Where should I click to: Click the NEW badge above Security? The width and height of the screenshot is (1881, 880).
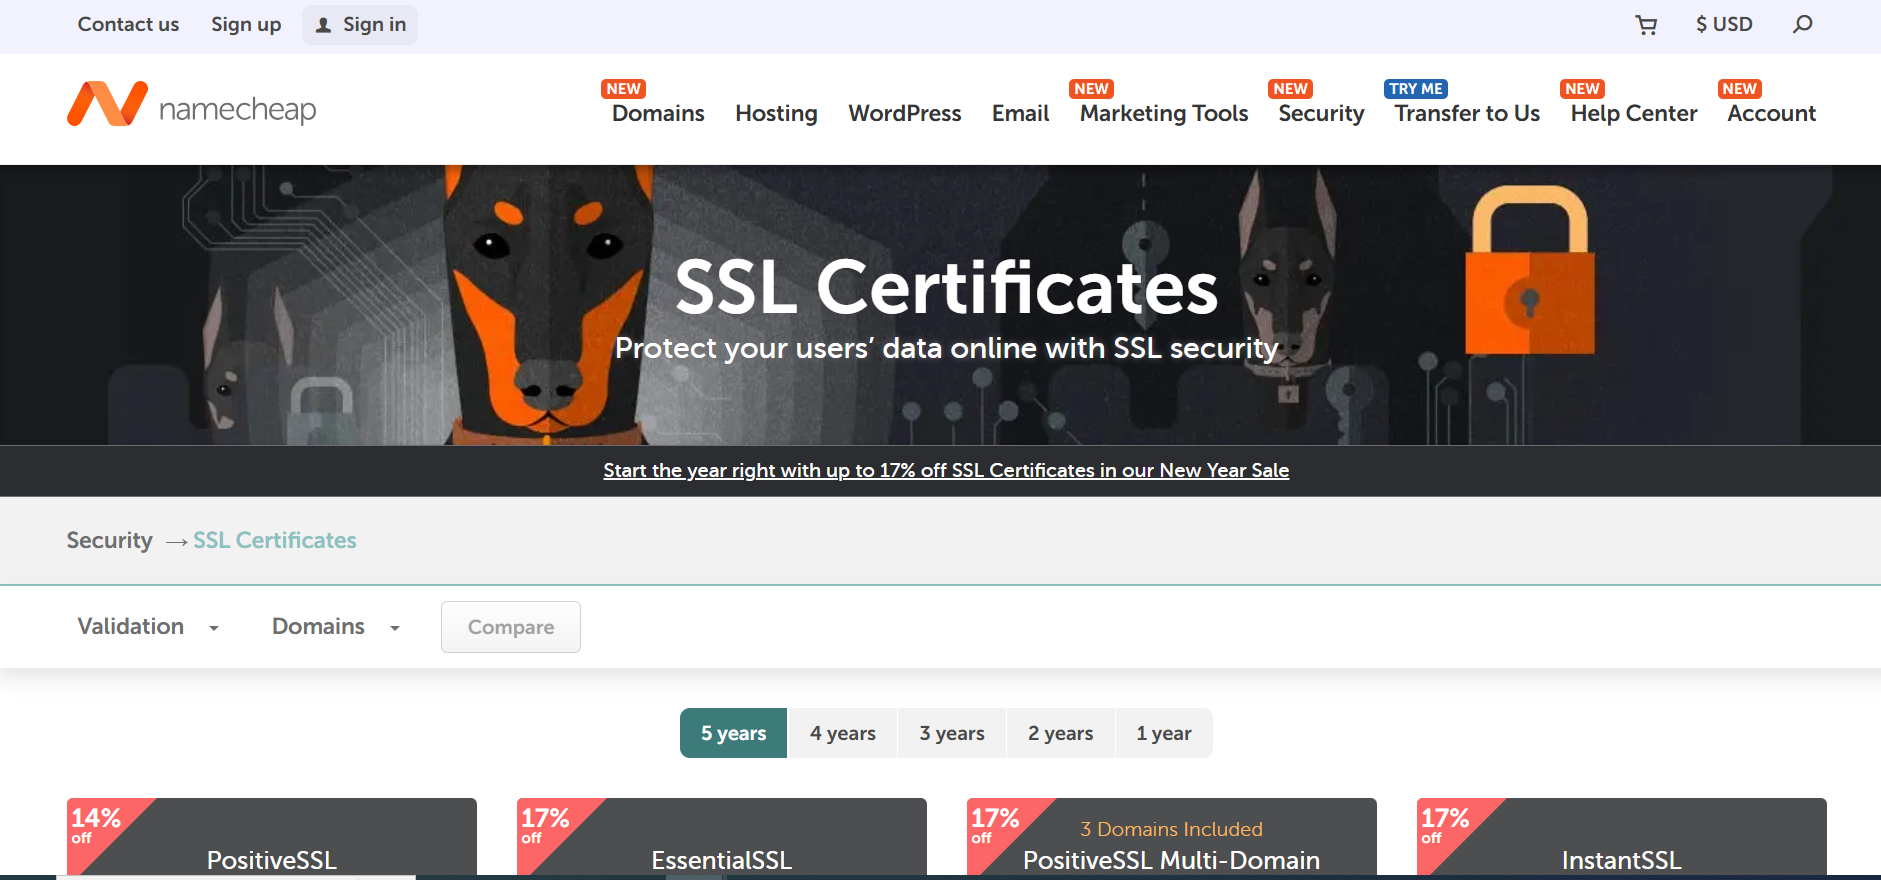pyautogui.click(x=1291, y=89)
